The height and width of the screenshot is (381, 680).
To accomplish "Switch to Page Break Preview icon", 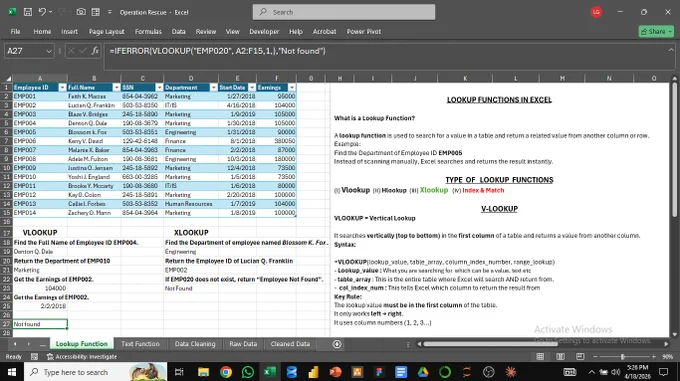I will 580,357.
